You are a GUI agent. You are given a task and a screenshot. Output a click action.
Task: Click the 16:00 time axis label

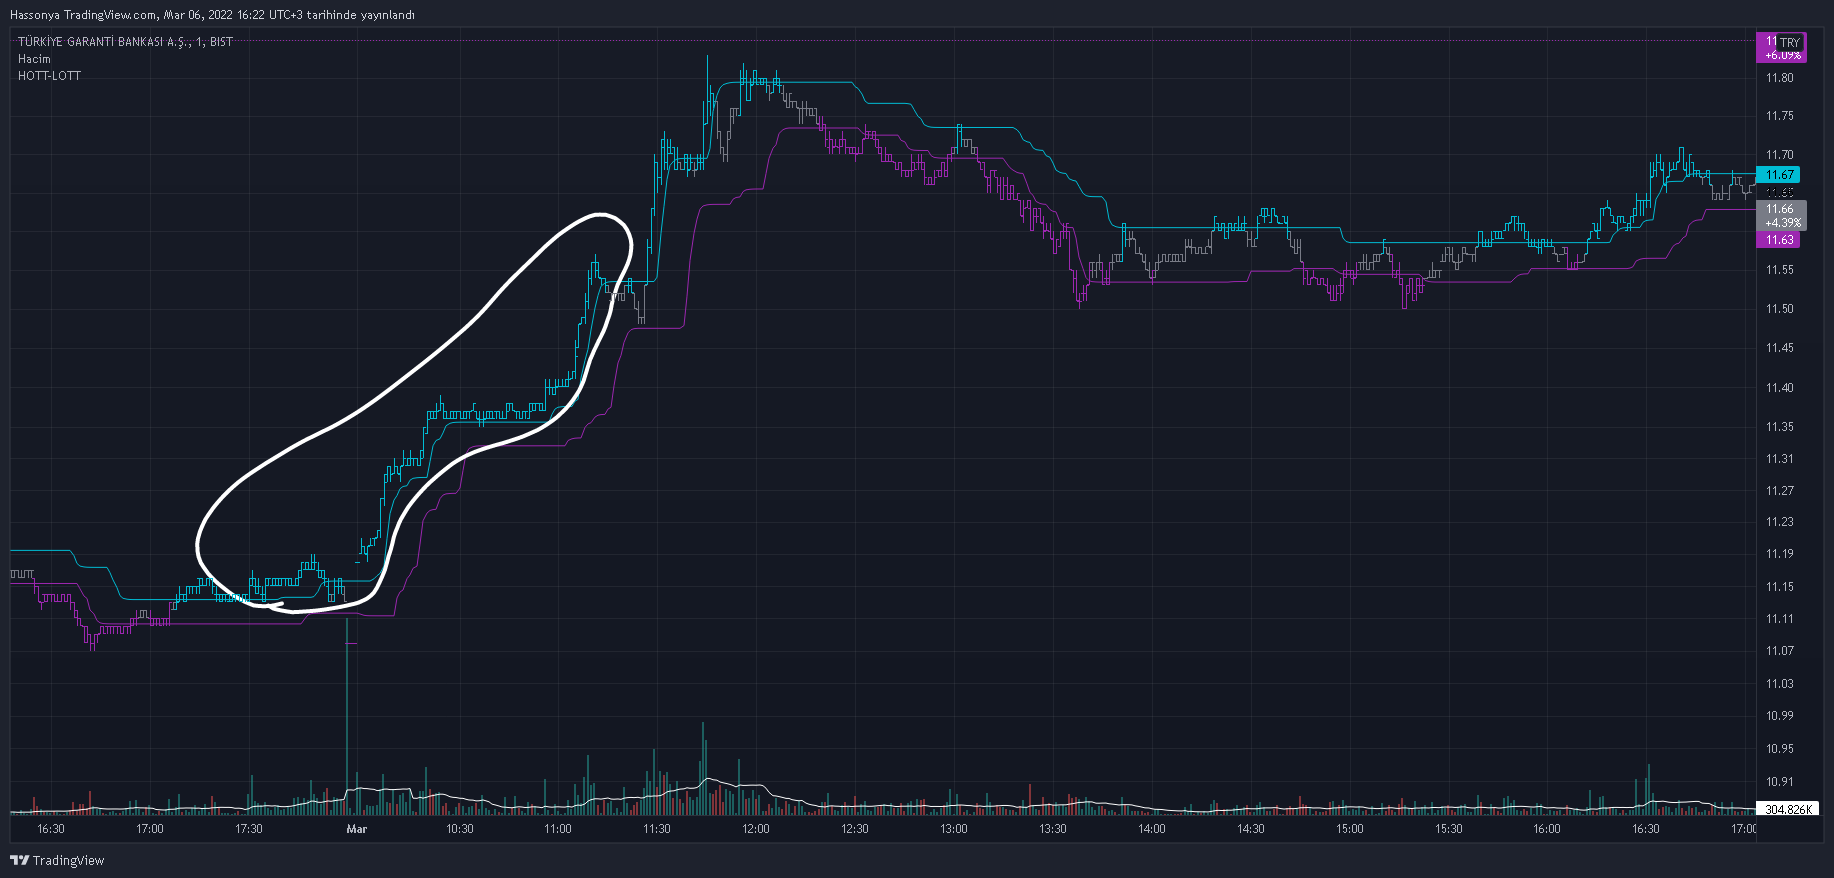click(x=1547, y=829)
